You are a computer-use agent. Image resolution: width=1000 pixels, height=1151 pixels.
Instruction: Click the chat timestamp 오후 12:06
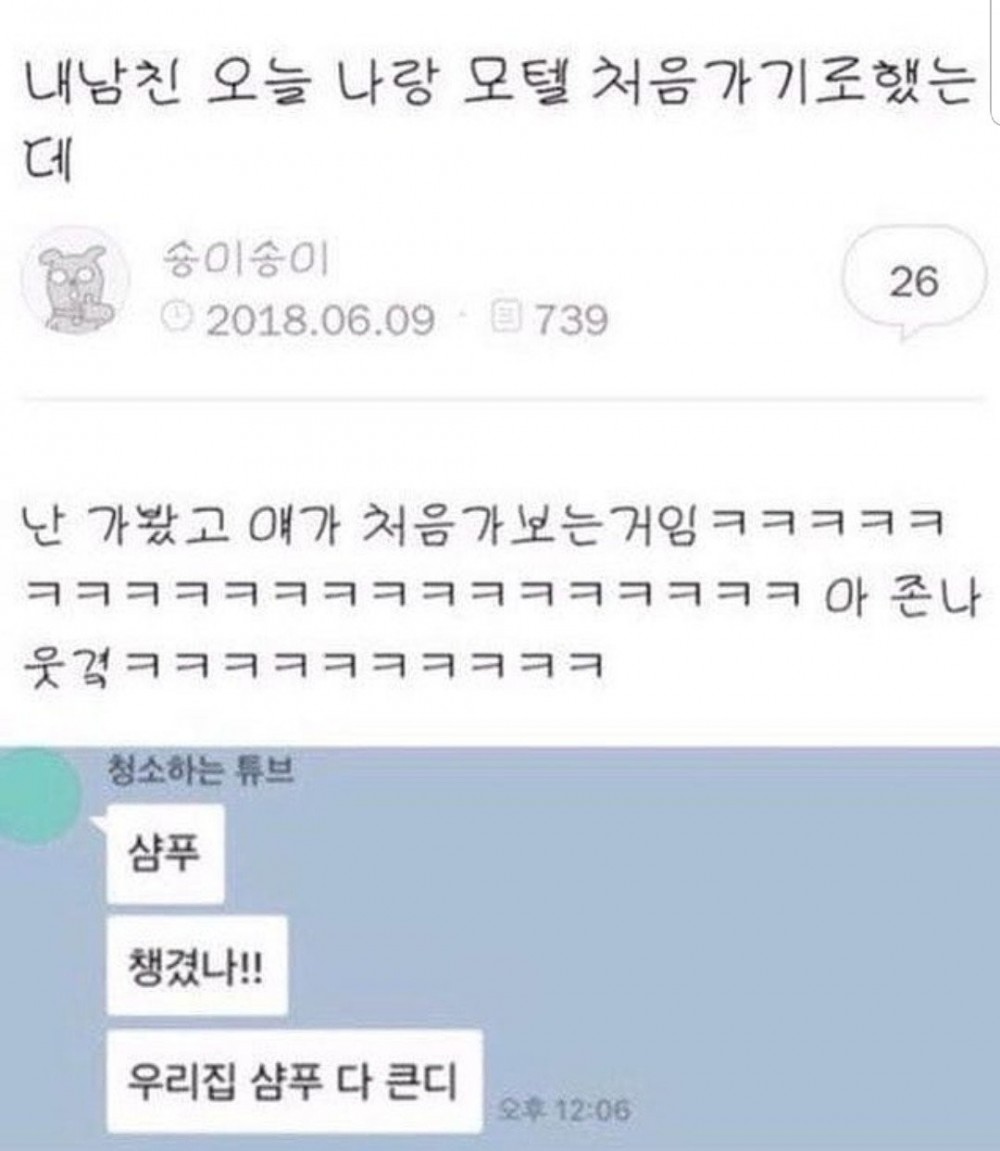(564, 1109)
